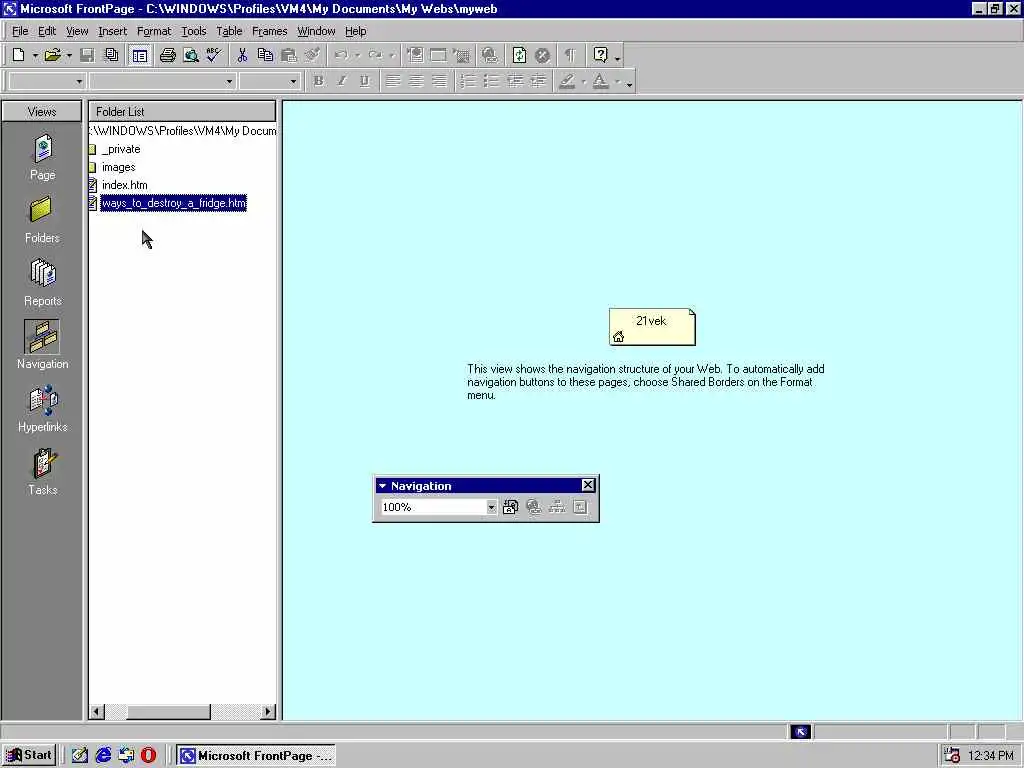Viewport: 1024px width, 768px height.
Task: Cut selection with scissors icon
Action: [x=242, y=56]
